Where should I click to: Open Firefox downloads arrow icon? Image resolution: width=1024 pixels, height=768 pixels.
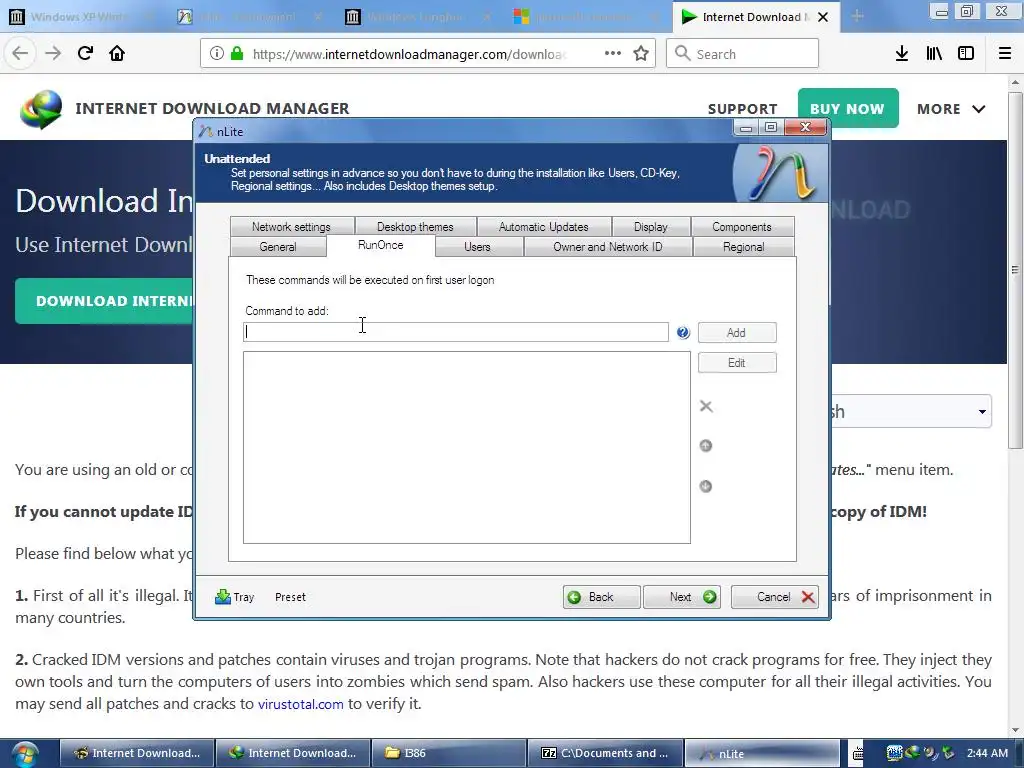tap(901, 54)
